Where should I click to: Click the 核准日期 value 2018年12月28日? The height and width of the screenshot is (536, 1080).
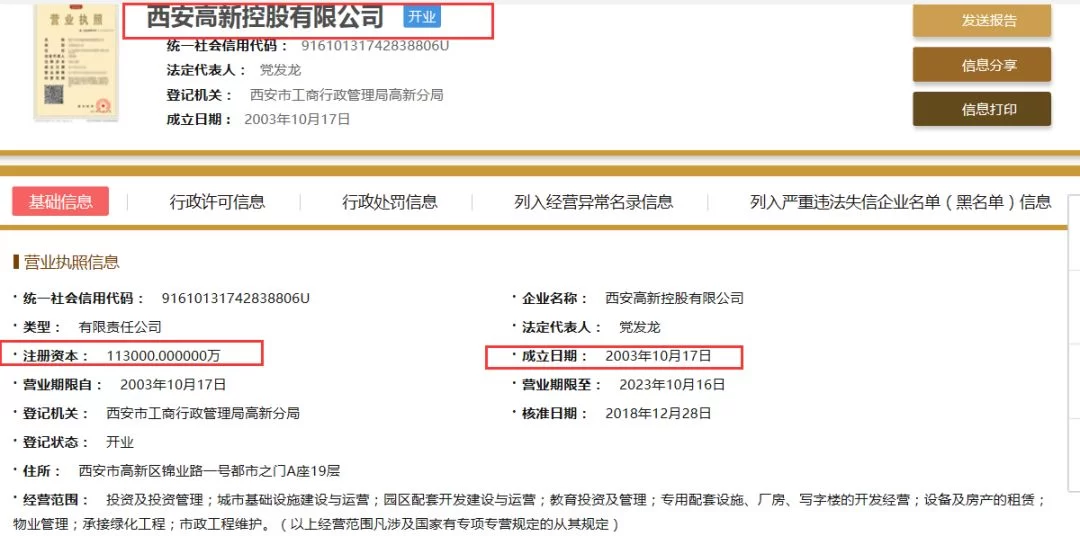[658, 413]
